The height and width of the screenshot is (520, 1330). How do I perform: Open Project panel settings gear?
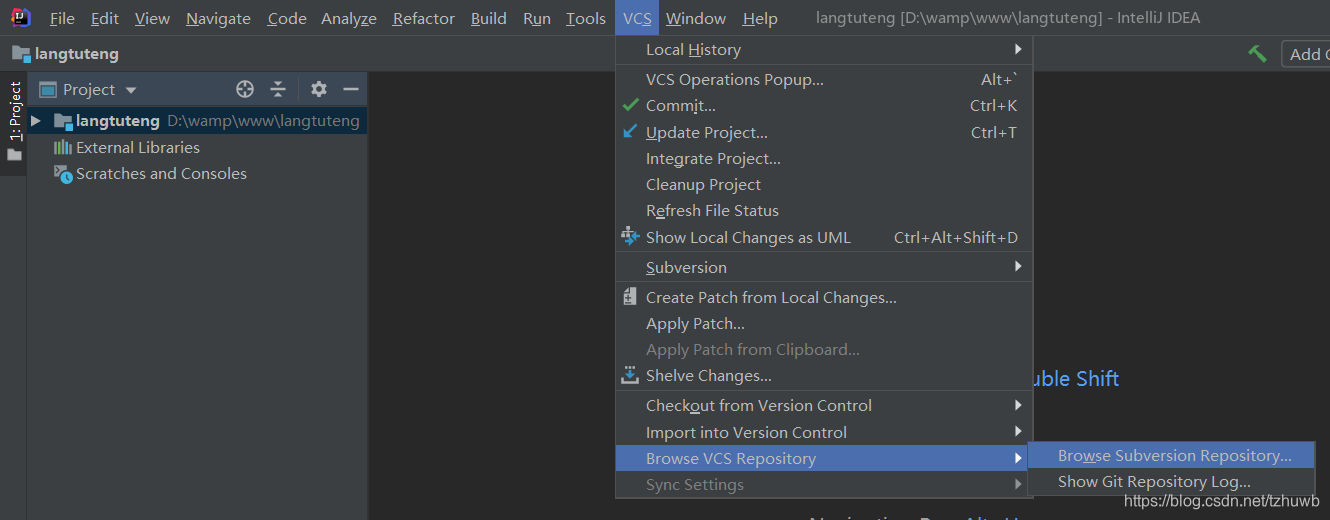pyautogui.click(x=319, y=89)
